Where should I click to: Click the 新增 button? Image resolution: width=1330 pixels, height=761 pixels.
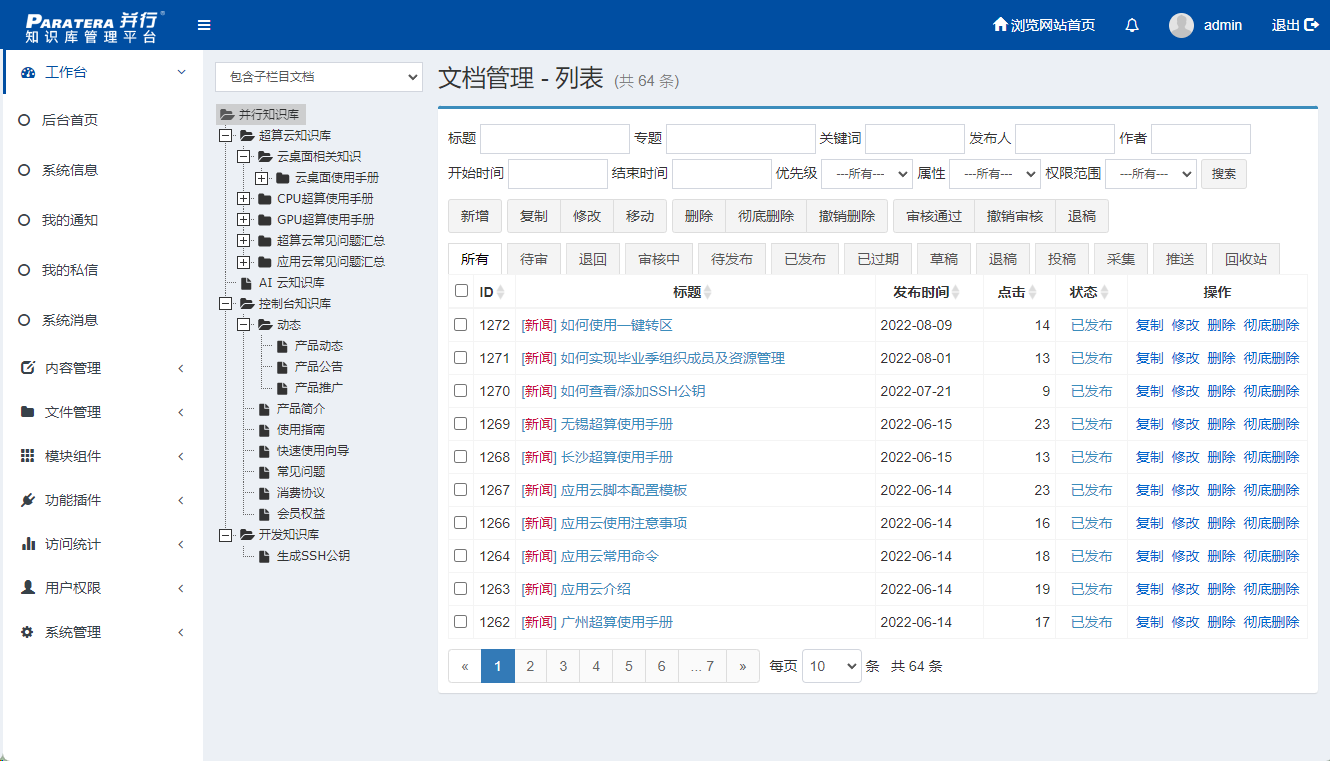point(475,216)
